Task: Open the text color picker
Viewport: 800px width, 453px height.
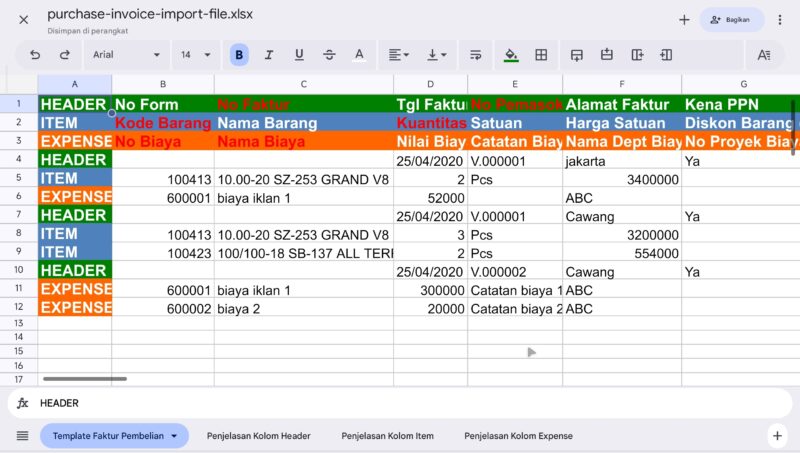Action: coord(359,55)
